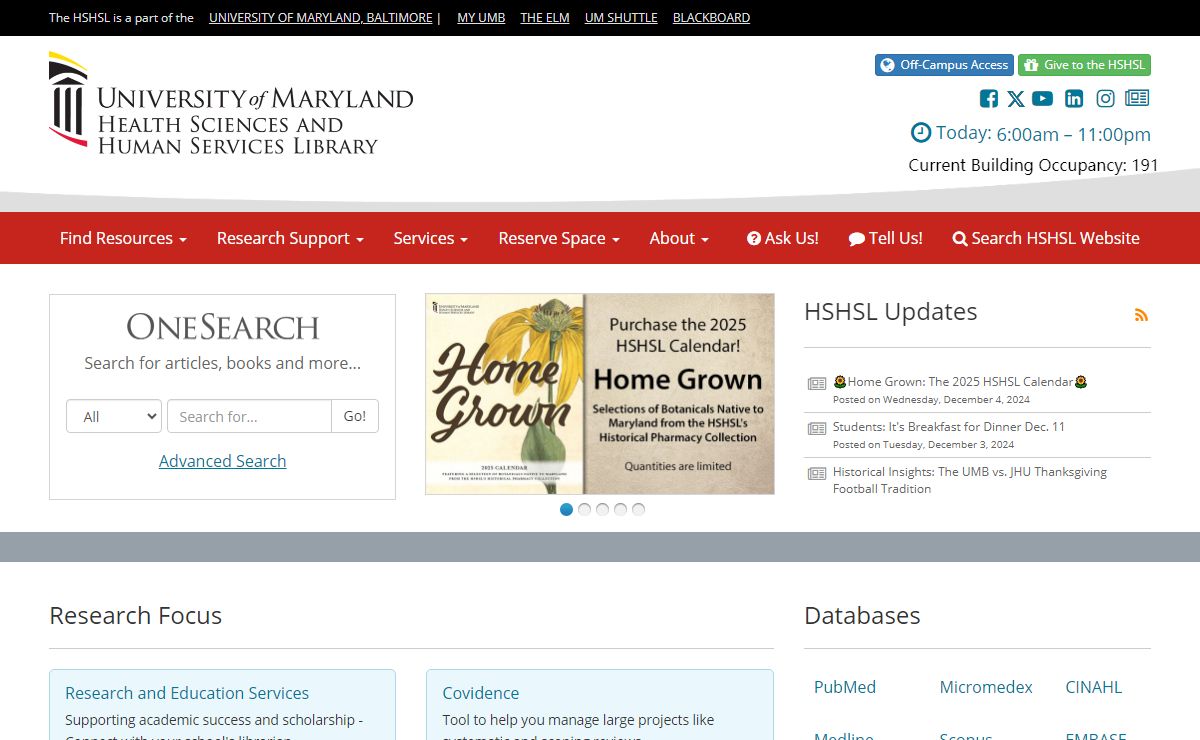The width and height of the screenshot is (1200, 740).
Task: Open Historical Insights Thanksgiving Football post
Action: 970,480
